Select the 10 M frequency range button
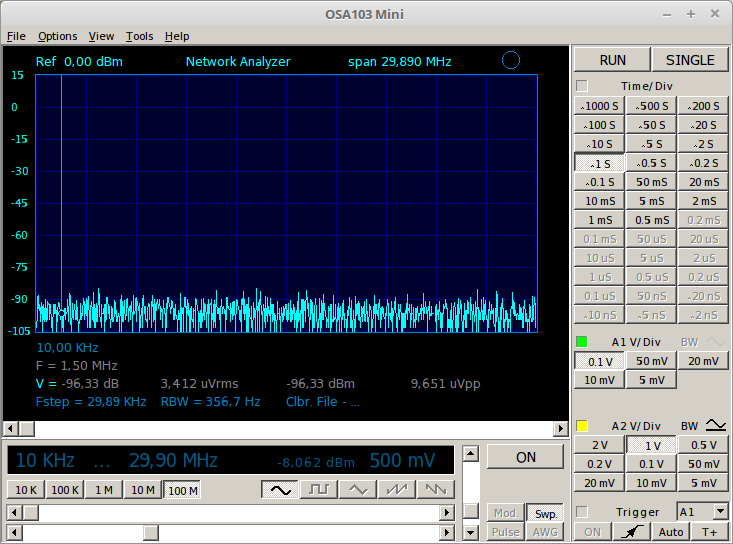733x544 pixels. click(x=143, y=490)
